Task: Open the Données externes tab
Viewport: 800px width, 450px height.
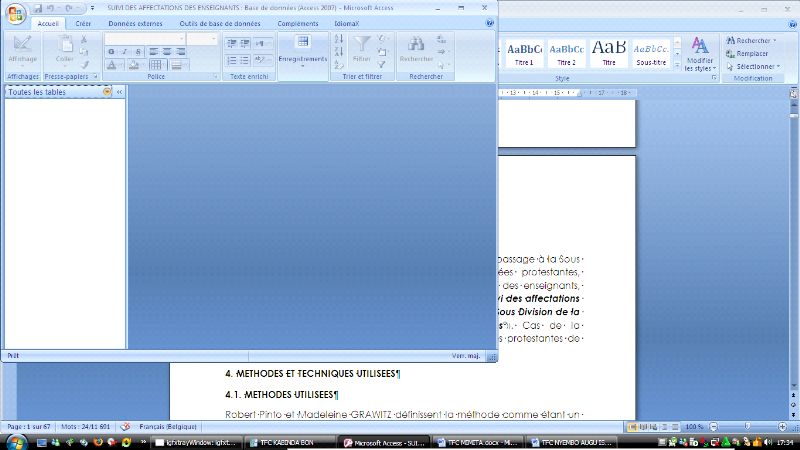Action: tap(135, 23)
